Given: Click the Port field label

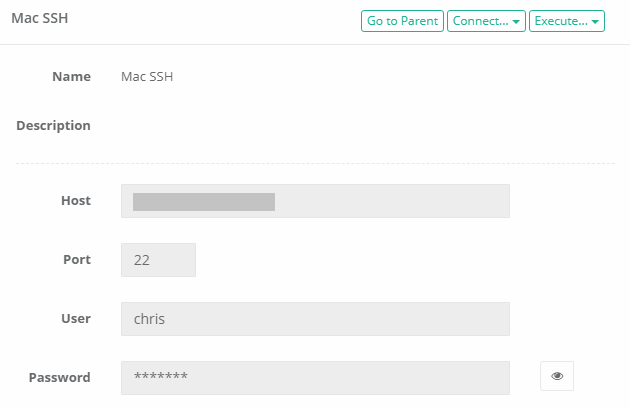Looking at the screenshot, I should coord(77,260).
